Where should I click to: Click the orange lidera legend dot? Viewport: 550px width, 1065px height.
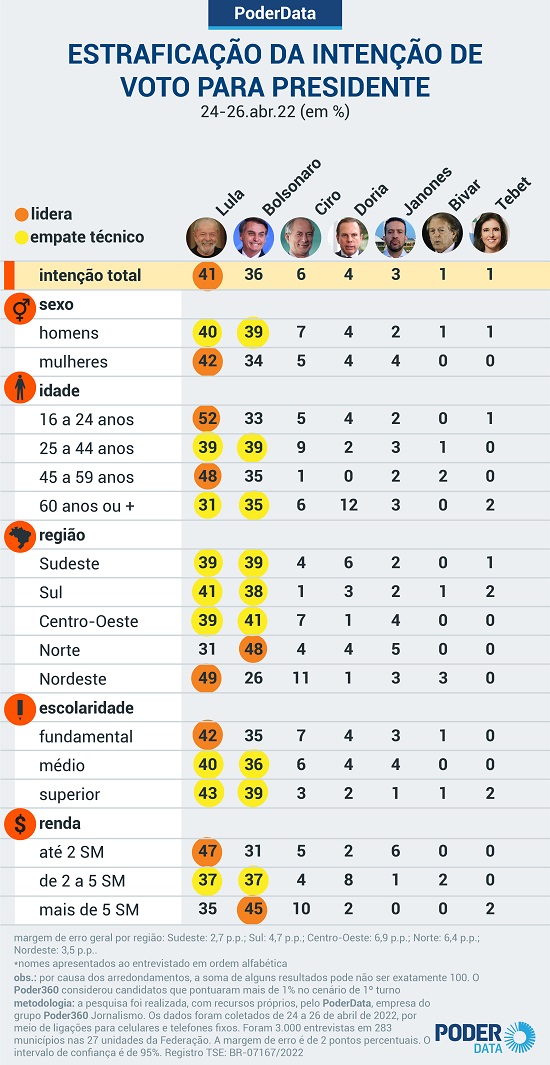pos(21,215)
